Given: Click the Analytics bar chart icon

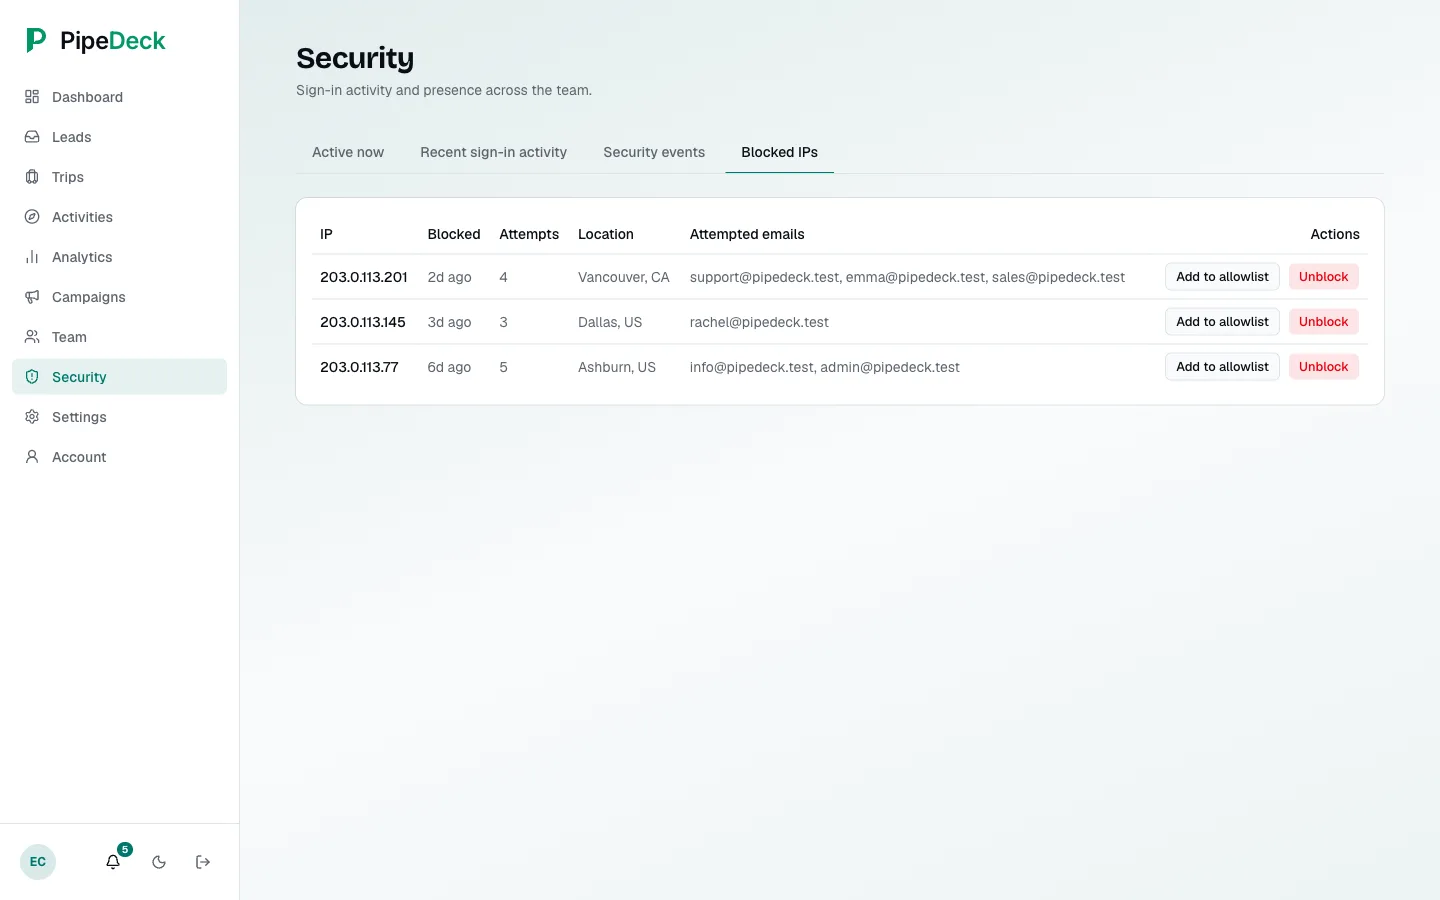Looking at the screenshot, I should click(32, 257).
